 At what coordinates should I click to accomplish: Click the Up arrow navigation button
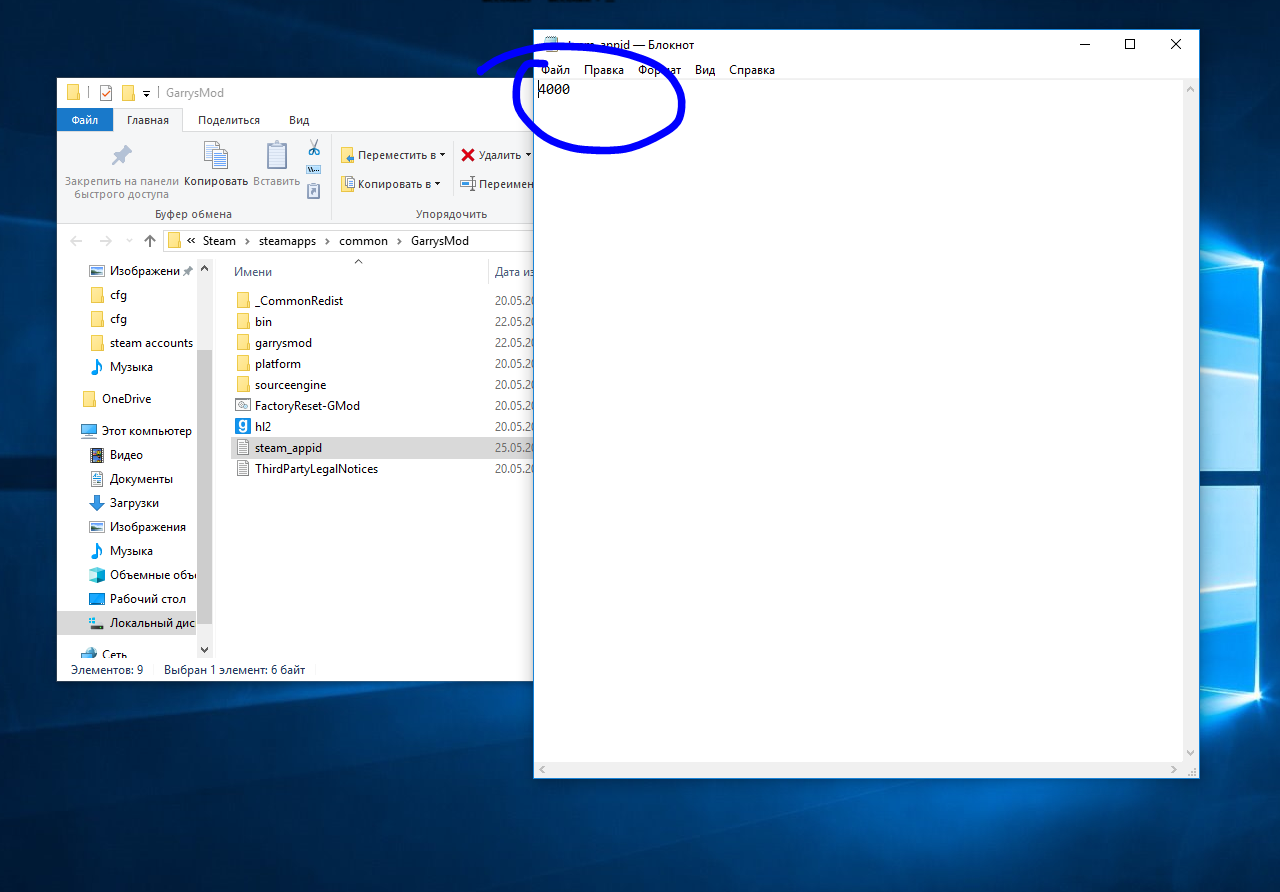pyautogui.click(x=150, y=241)
